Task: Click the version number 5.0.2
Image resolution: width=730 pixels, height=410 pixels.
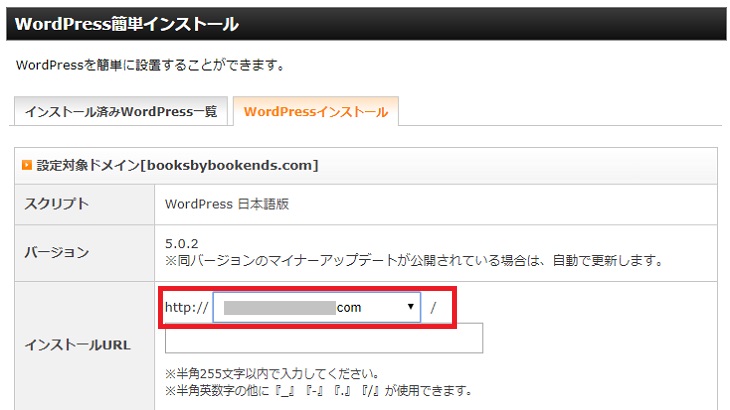Action: coord(182,243)
